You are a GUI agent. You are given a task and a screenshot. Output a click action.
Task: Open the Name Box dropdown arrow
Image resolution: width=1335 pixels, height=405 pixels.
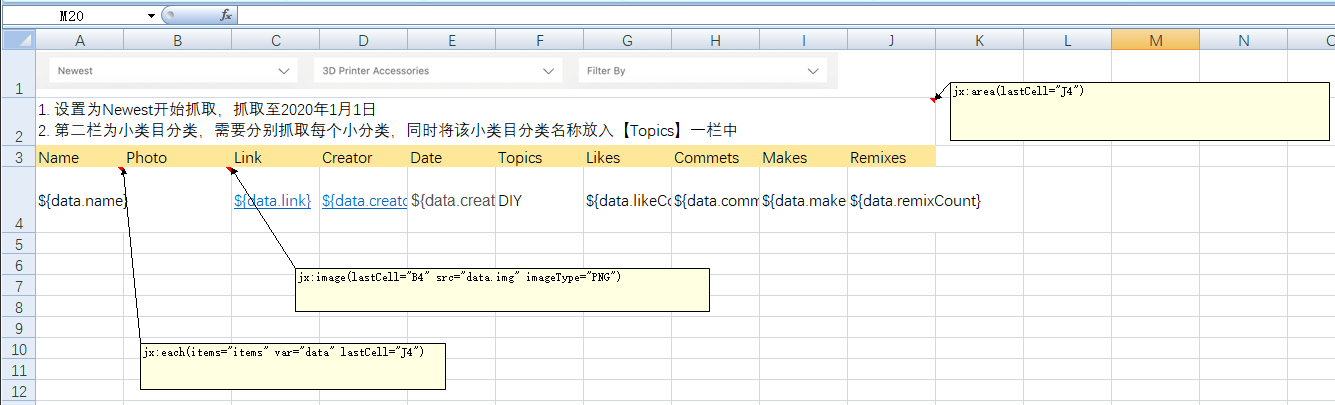click(x=151, y=16)
